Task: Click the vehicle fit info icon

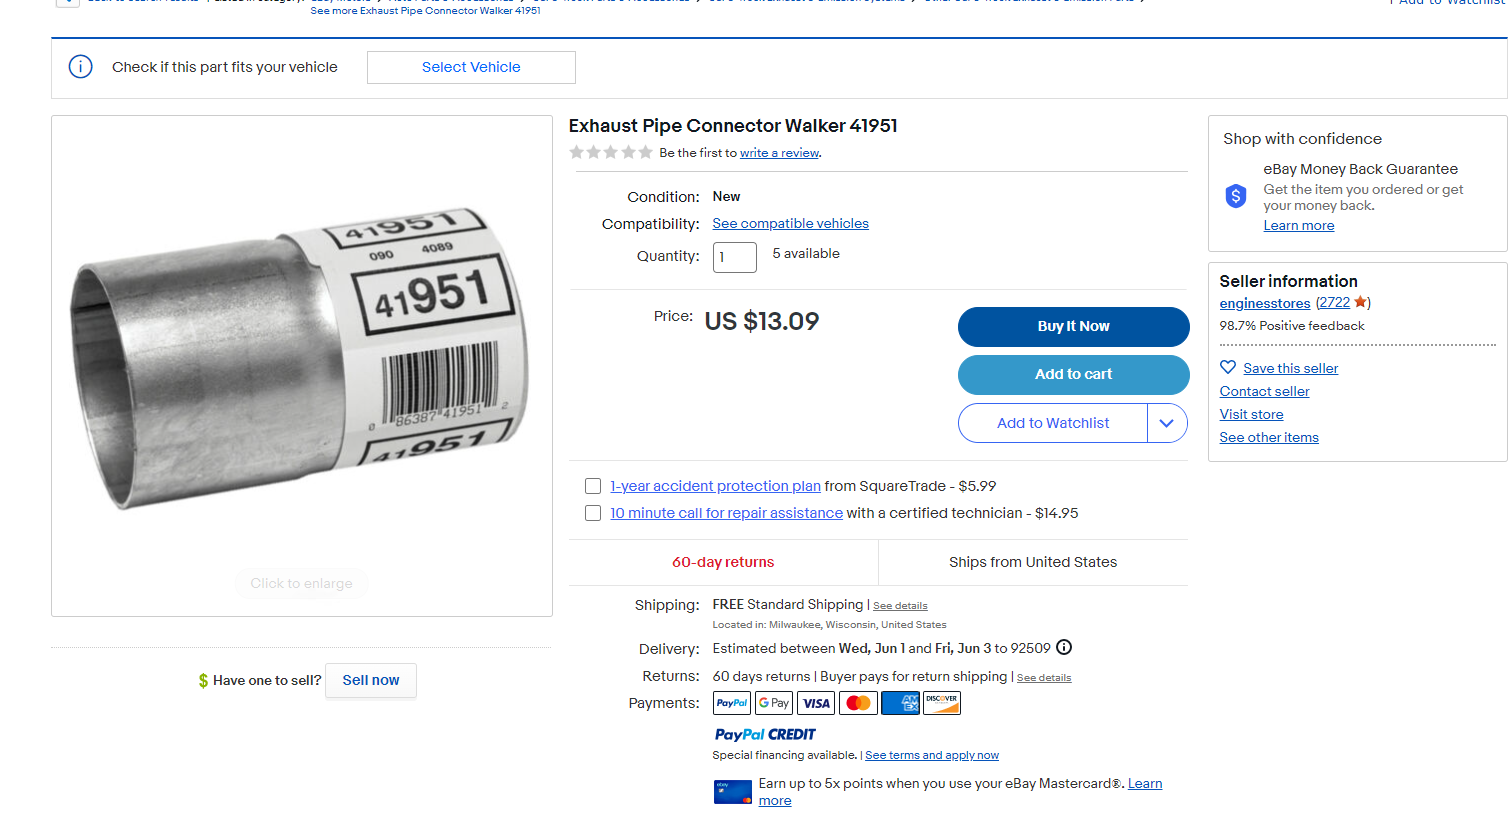Action: 80,67
